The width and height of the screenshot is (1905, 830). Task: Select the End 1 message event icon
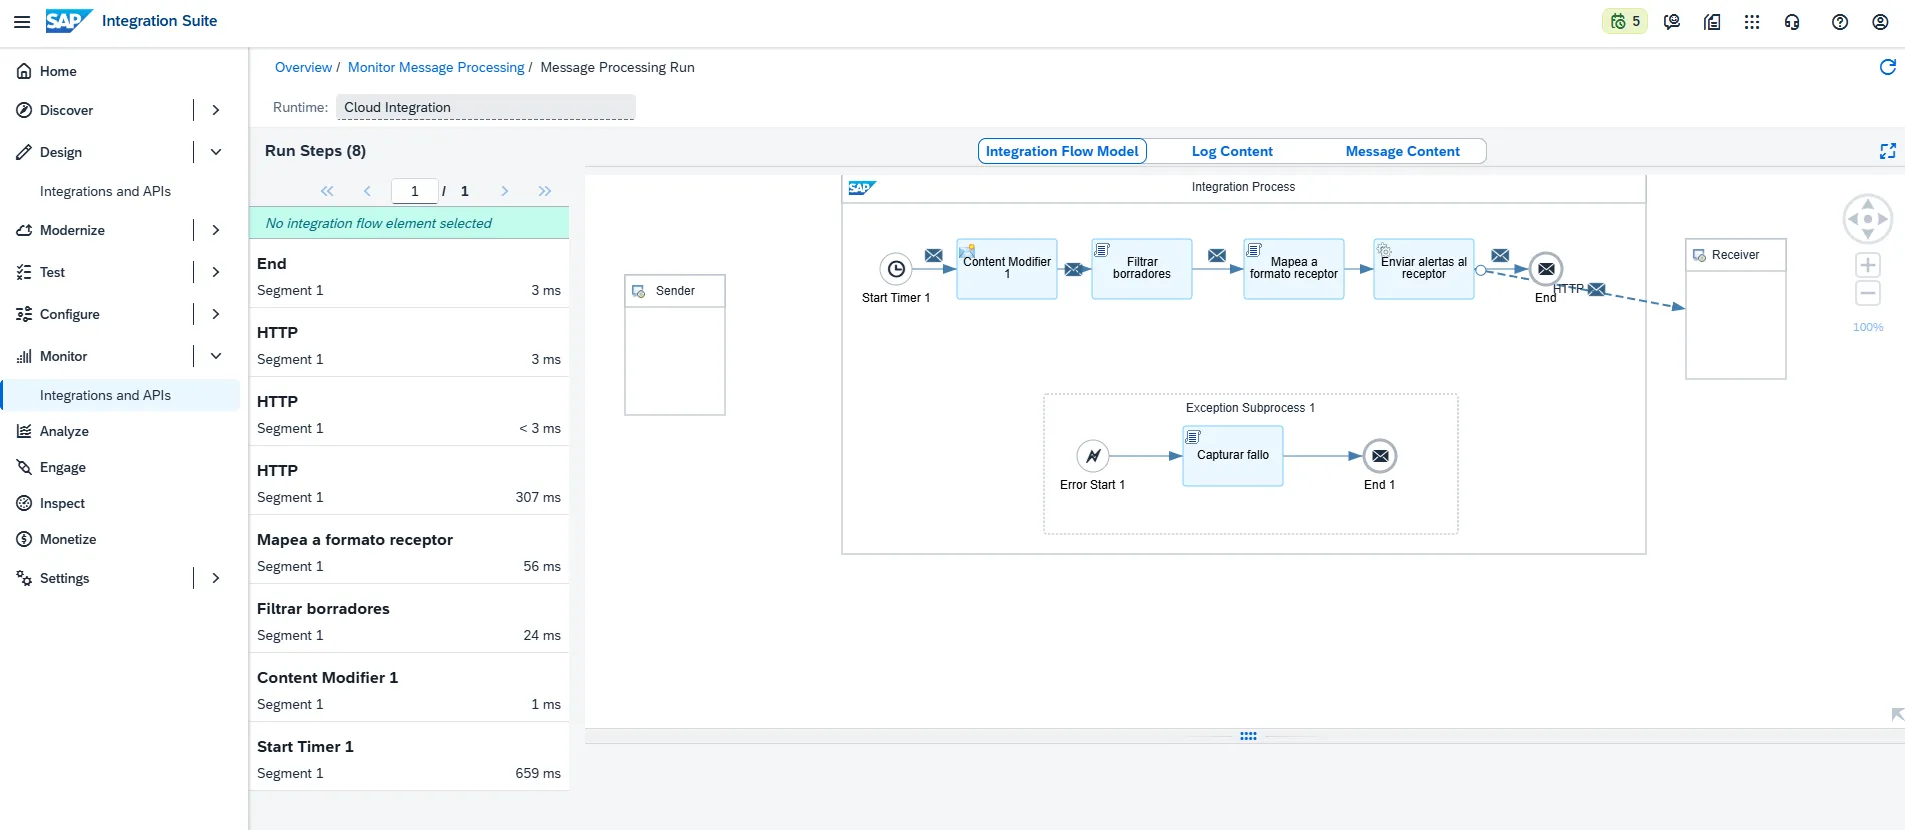pyautogui.click(x=1380, y=456)
